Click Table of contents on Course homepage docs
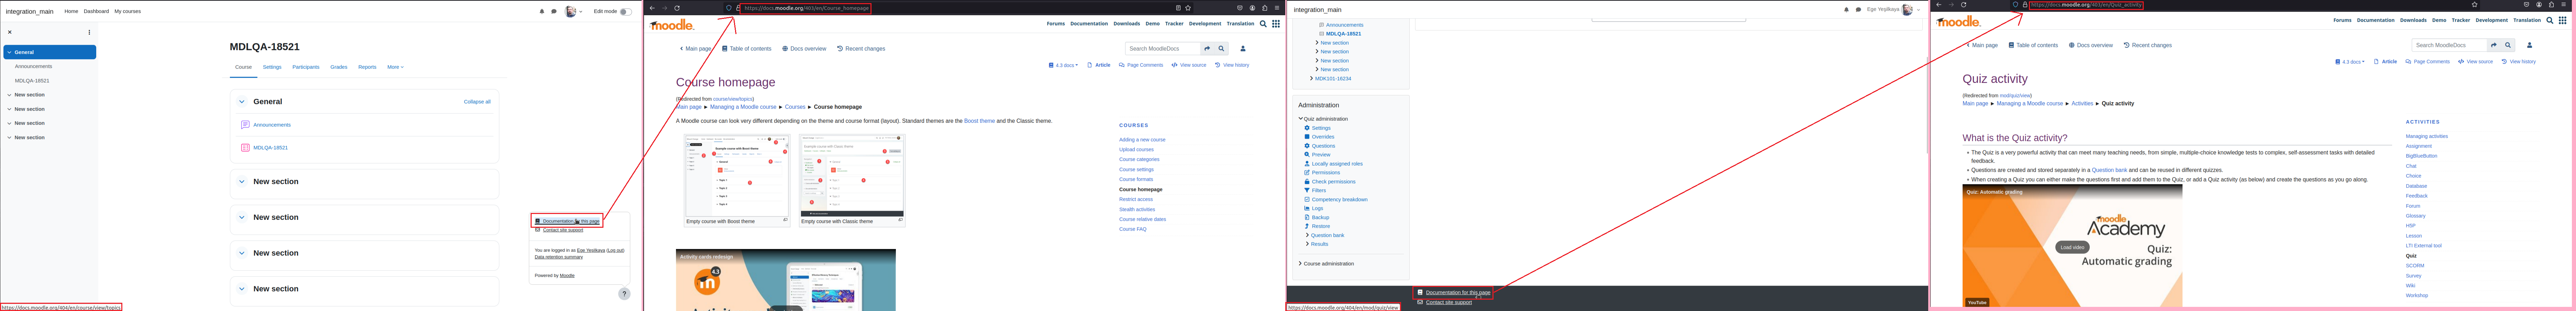Viewport: 2576px width, 311px height. coord(747,48)
